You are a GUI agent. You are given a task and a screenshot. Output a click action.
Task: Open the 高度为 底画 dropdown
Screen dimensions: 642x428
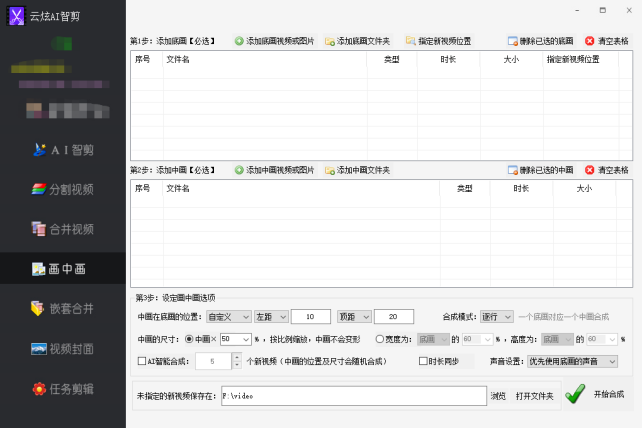point(557,339)
